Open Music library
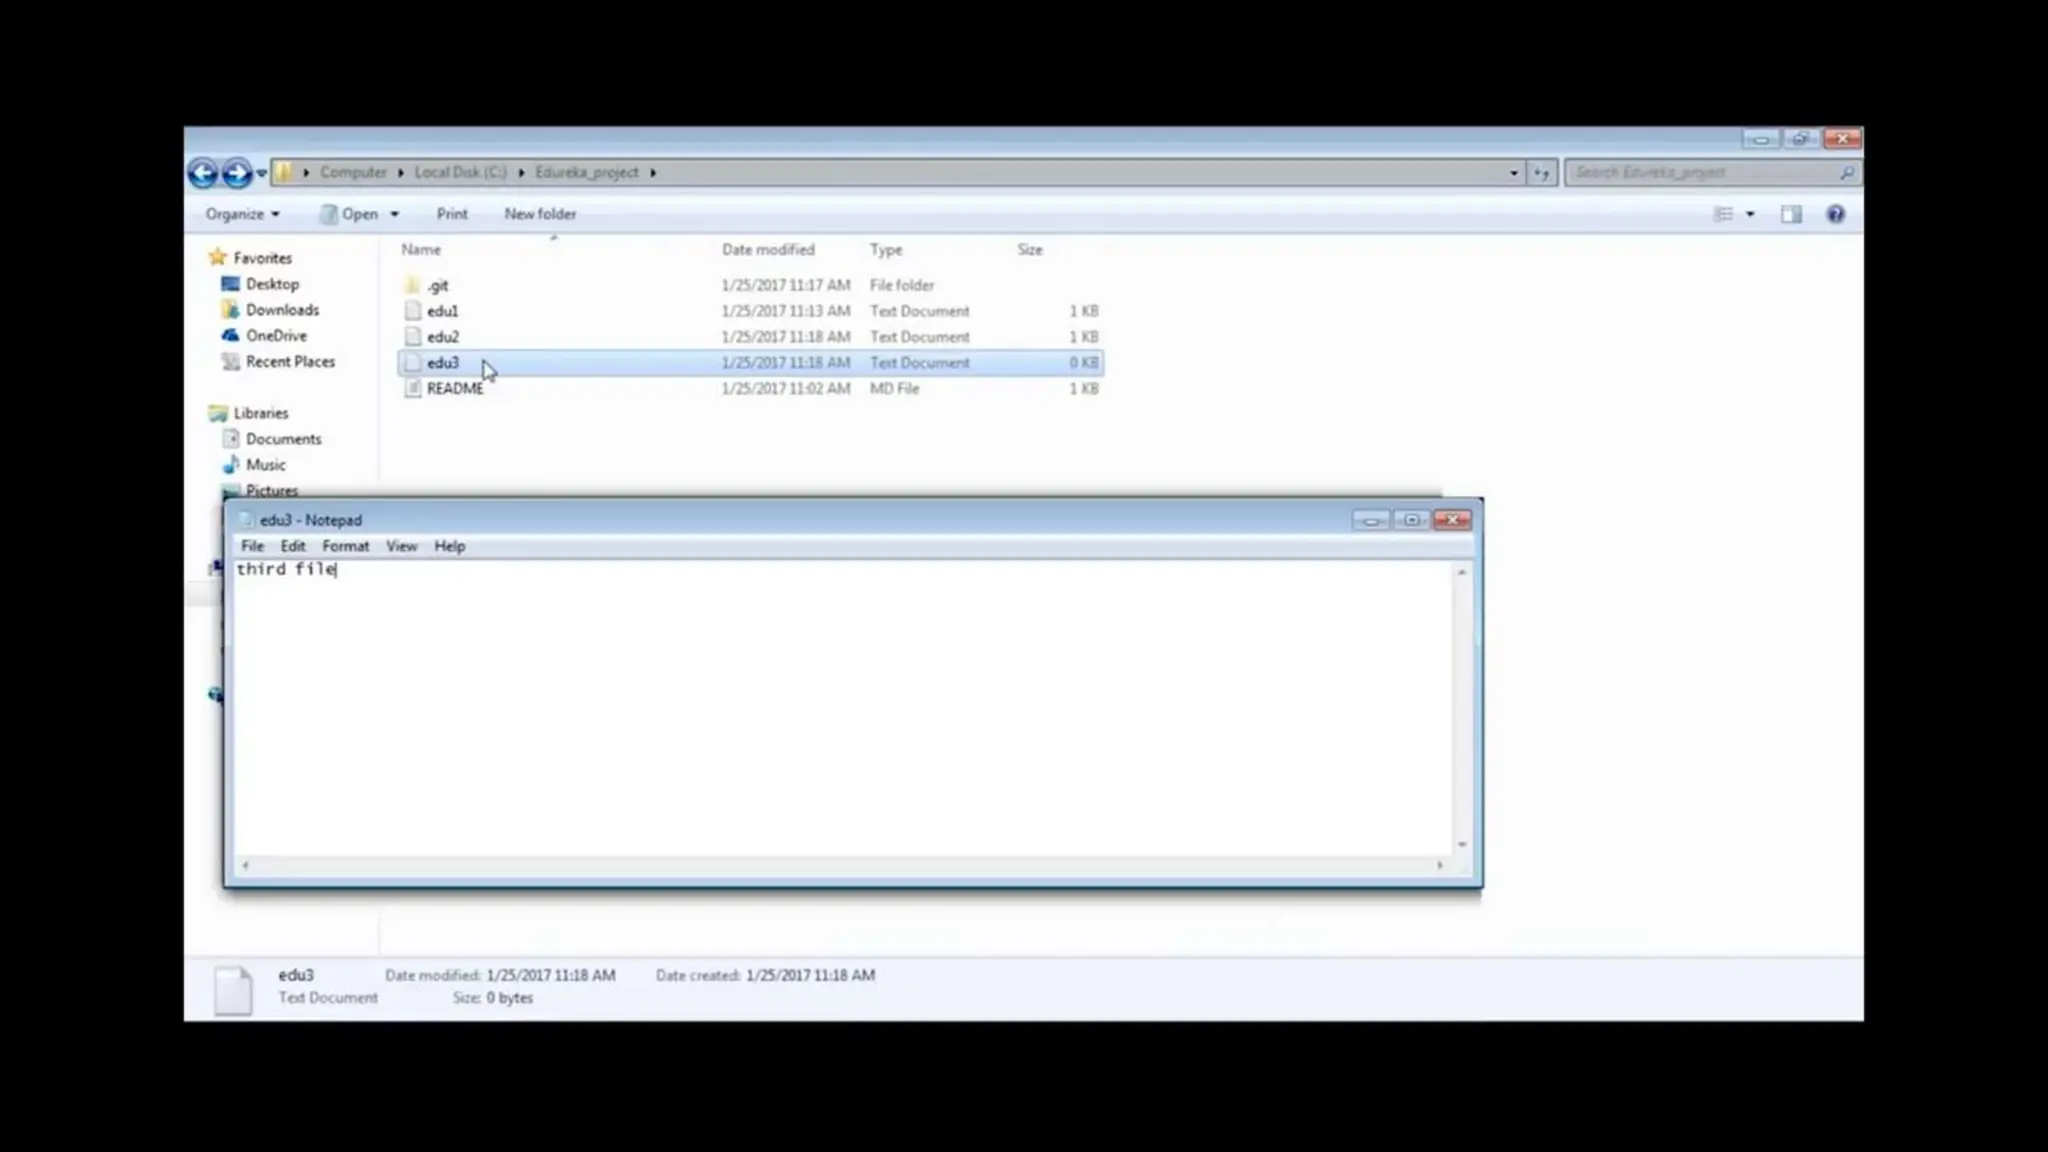 265,465
